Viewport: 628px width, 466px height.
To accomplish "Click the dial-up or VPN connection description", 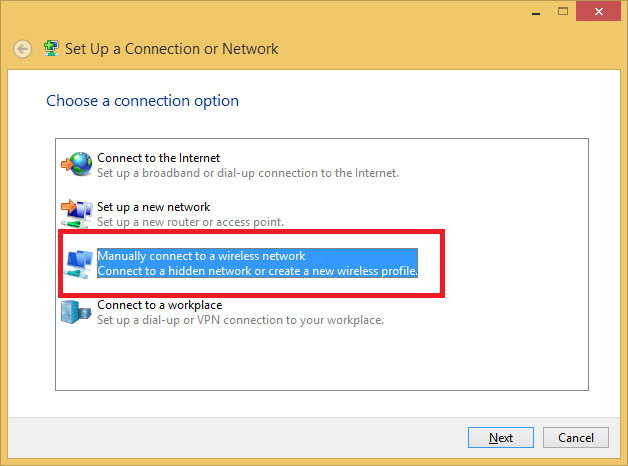I will pyautogui.click(x=240, y=320).
